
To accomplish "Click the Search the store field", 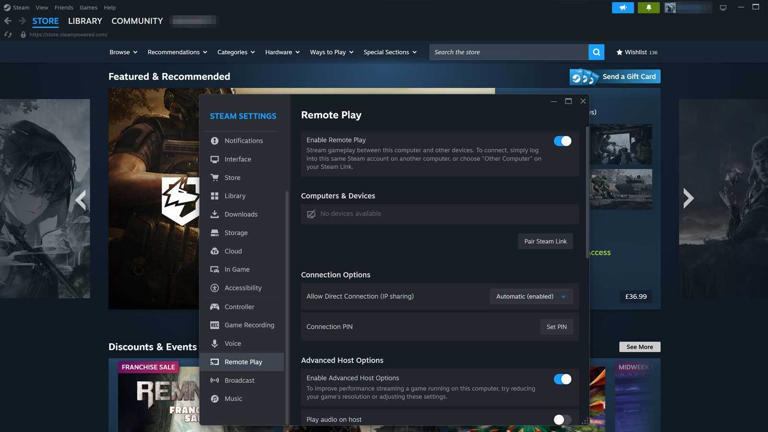I will pyautogui.click(x=509, y=52).
